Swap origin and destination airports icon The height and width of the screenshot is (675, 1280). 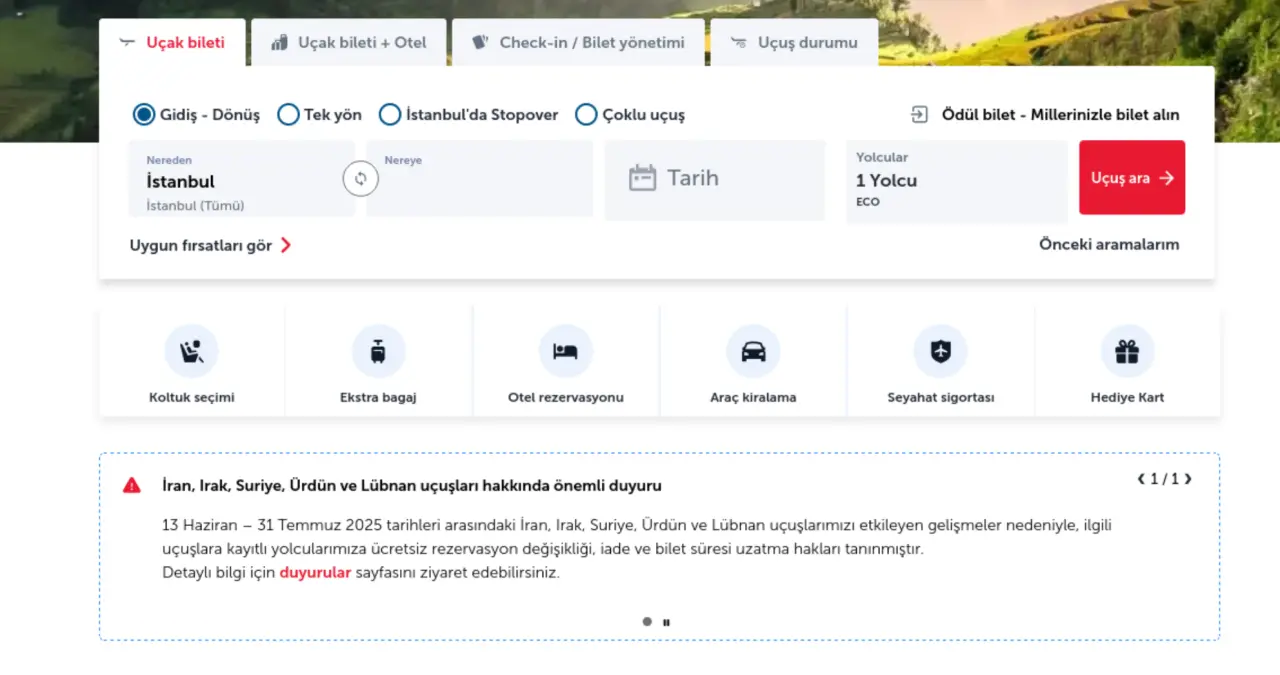tap(361, 179)
